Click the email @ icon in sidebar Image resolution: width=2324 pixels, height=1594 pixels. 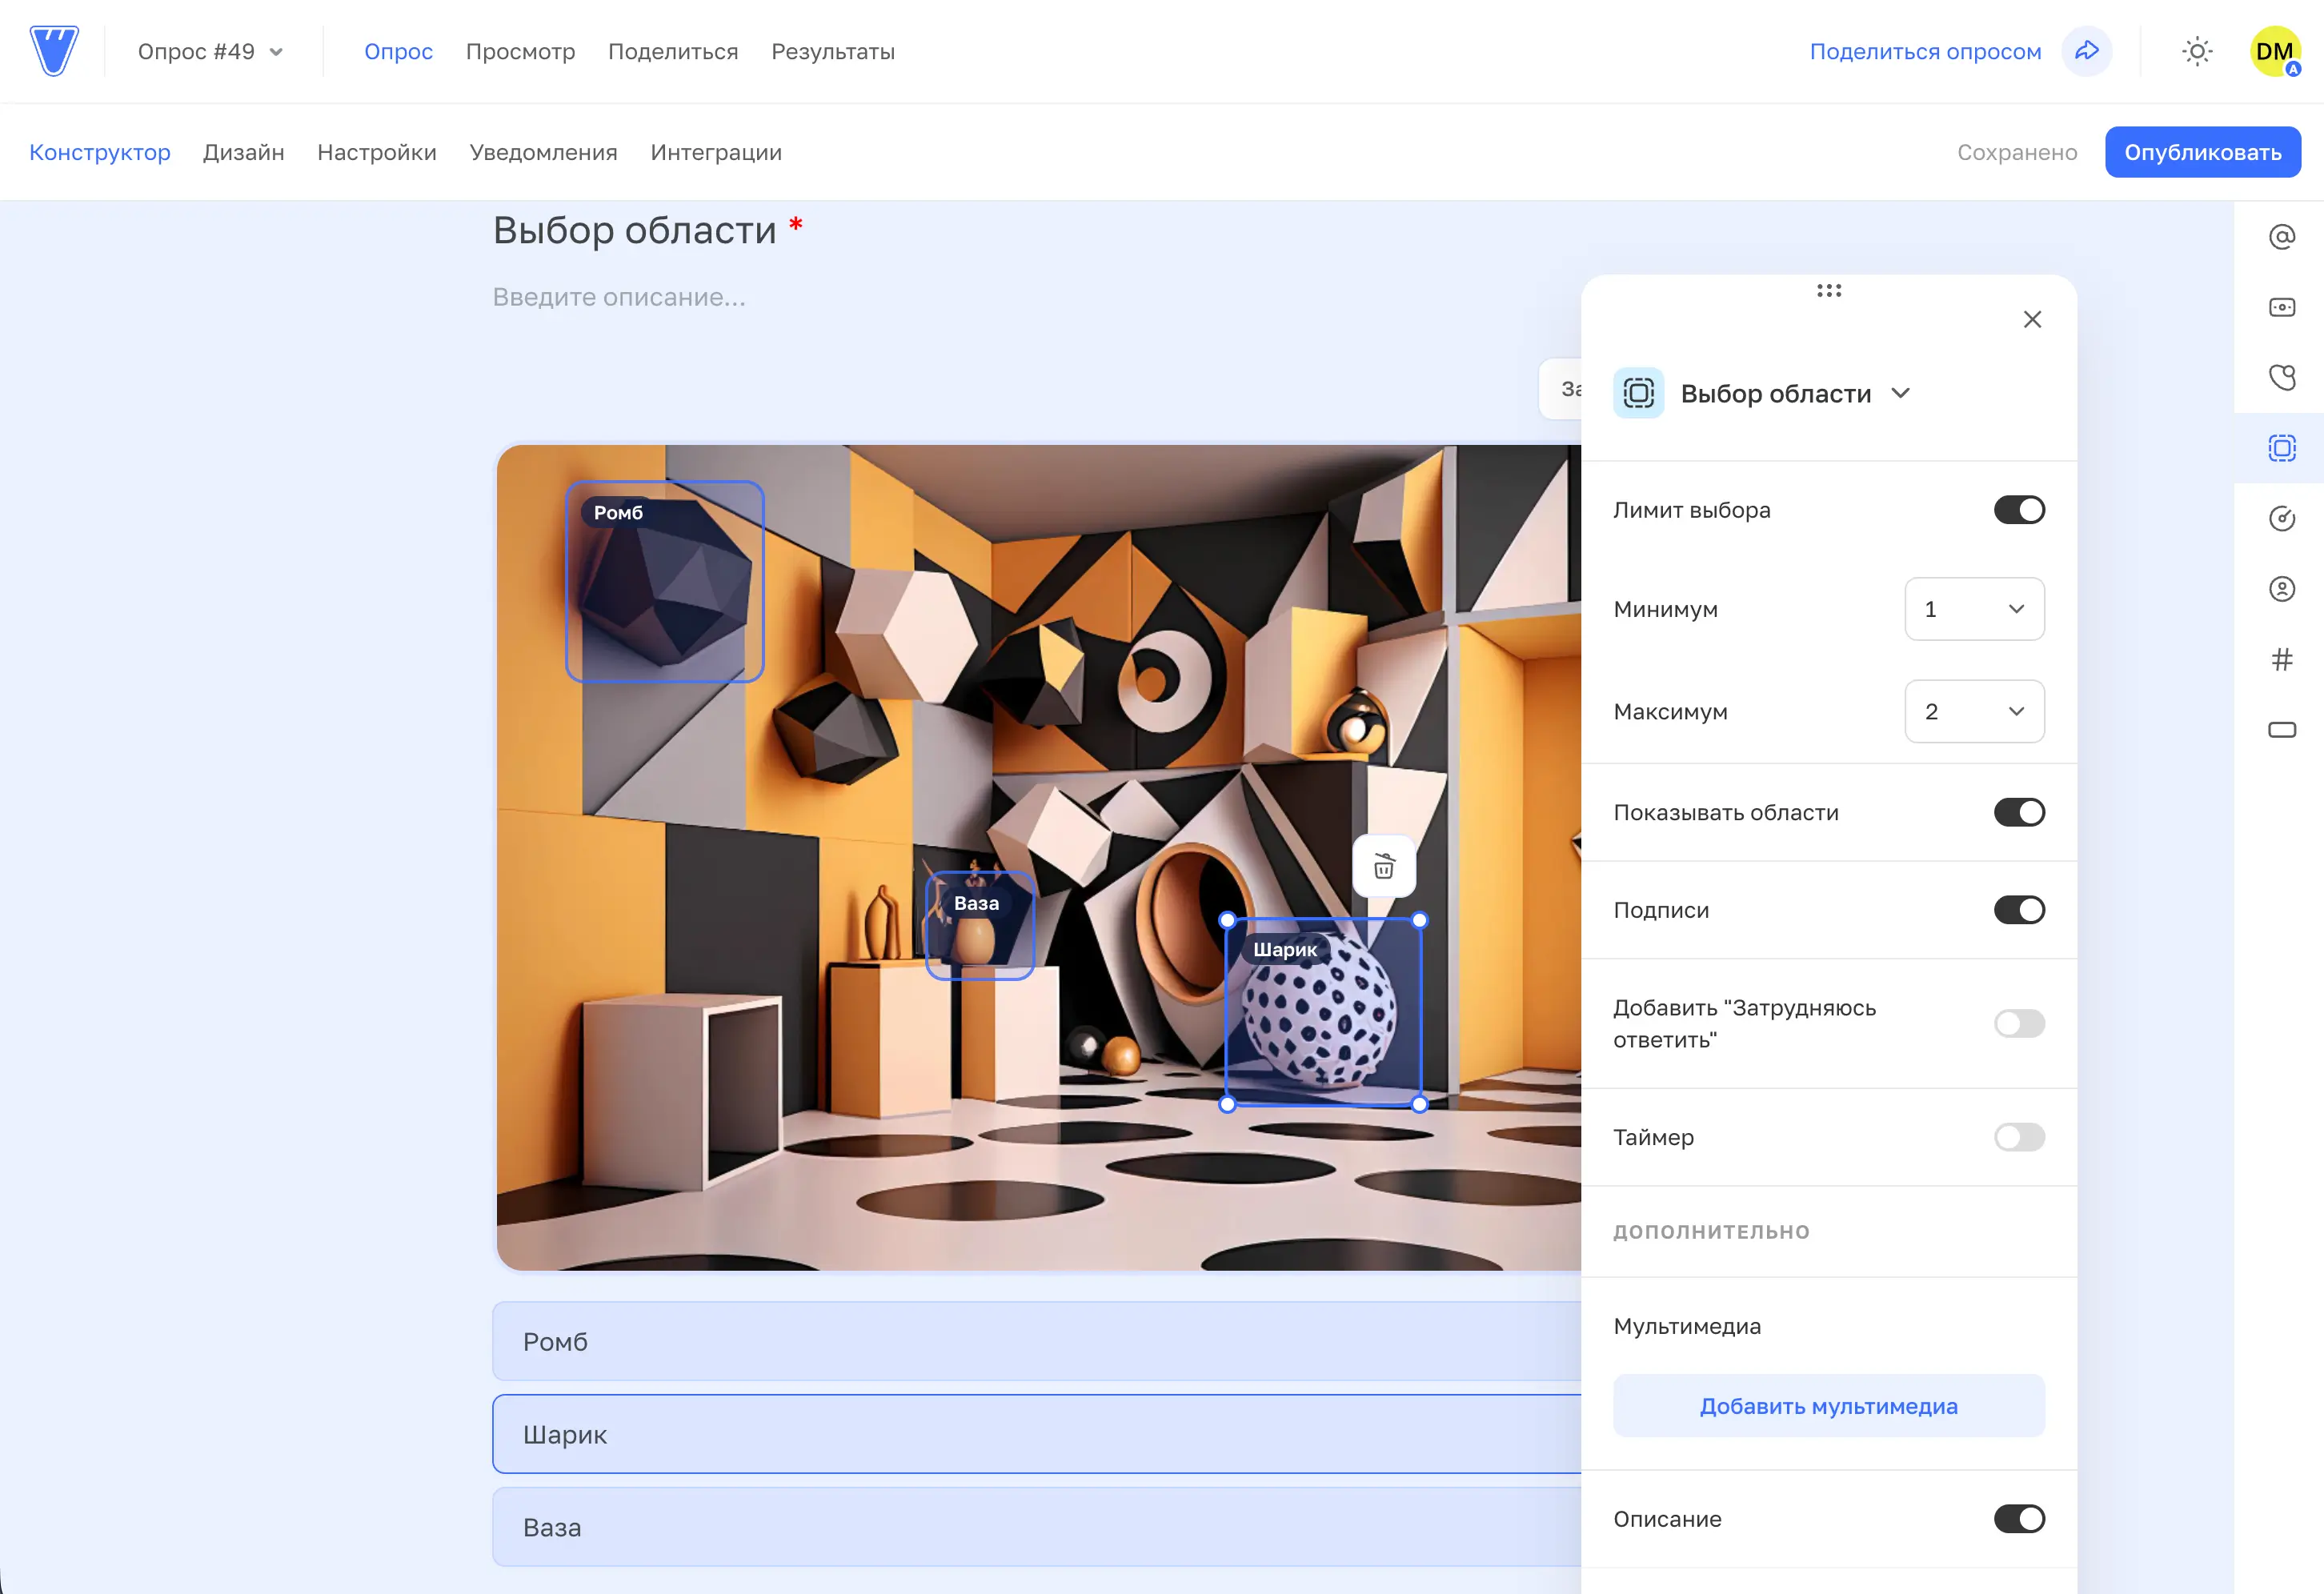click(2281, 237)
